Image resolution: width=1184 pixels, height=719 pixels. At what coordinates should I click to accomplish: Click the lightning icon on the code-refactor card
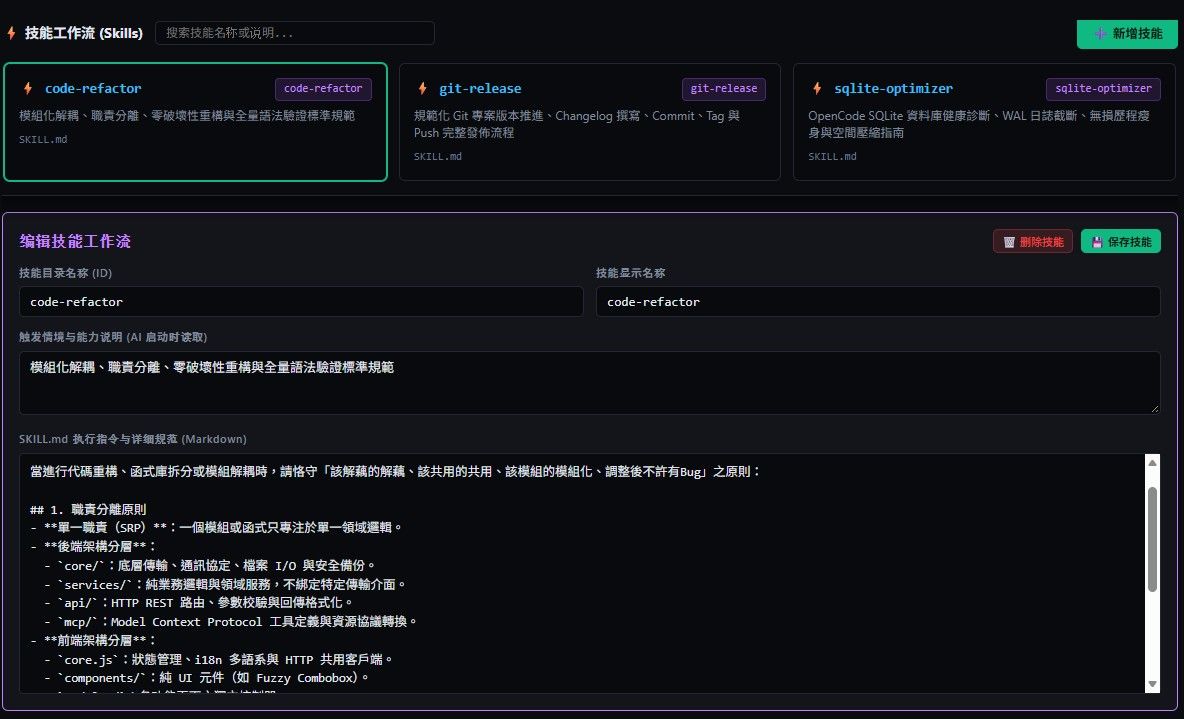point(28,88)
